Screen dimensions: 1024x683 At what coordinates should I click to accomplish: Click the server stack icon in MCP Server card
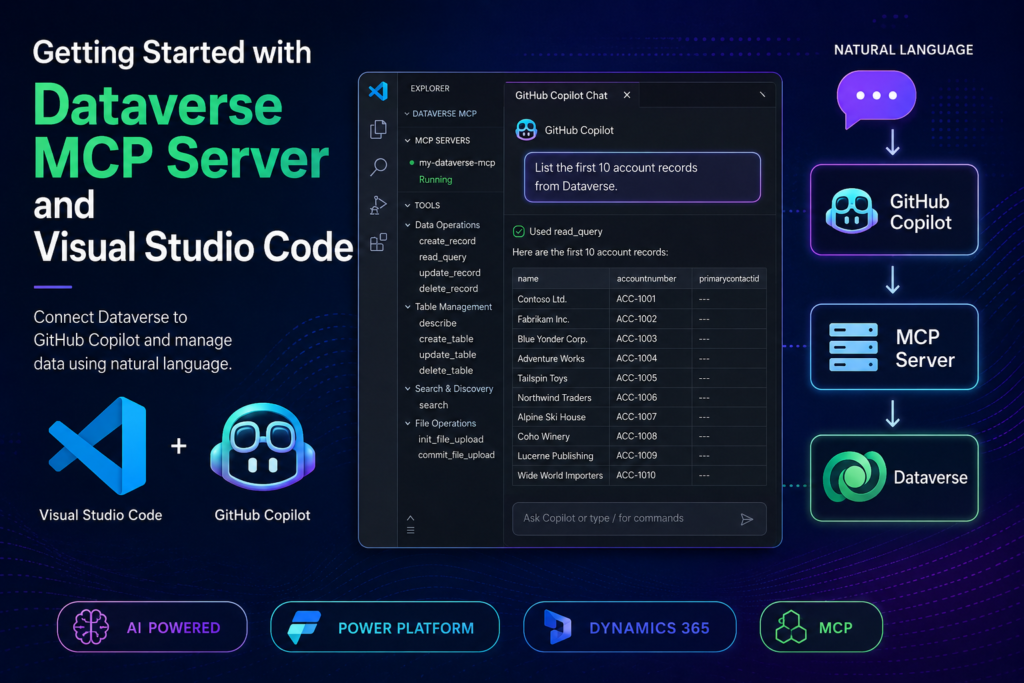853,347
